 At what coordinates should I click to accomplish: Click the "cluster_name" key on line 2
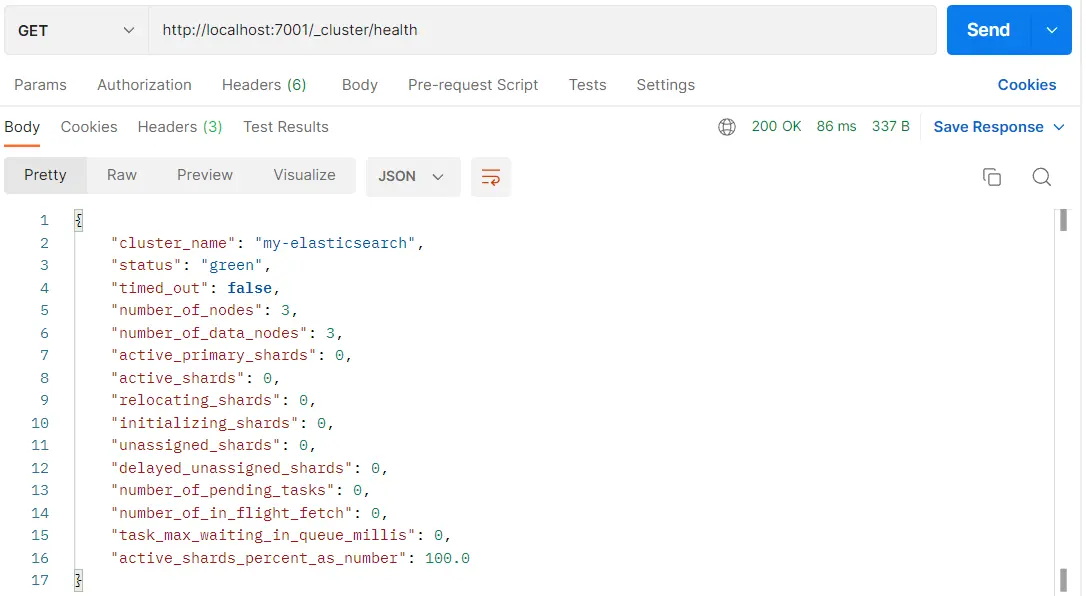click(x=174, y=243)
